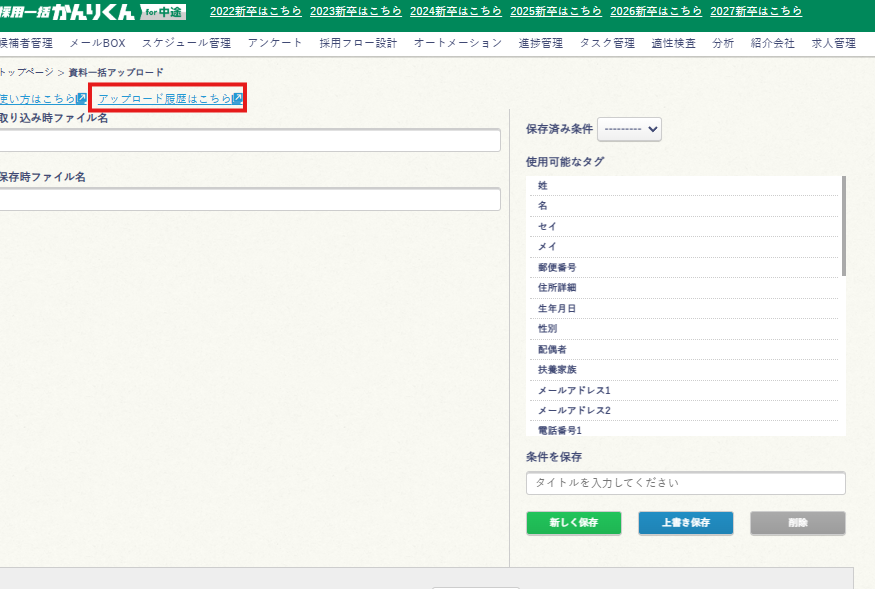Click the かんりくん logo
This screenshot has height=589, width=875.
[x=92, y=12]
